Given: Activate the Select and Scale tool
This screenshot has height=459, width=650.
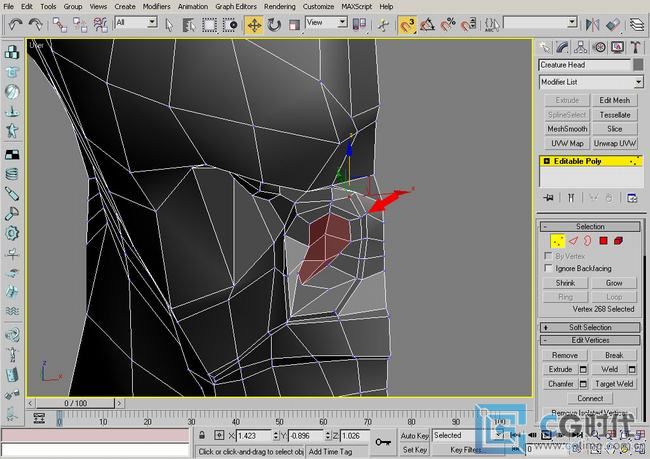Looking at the screenshot, I should [294, 25].
